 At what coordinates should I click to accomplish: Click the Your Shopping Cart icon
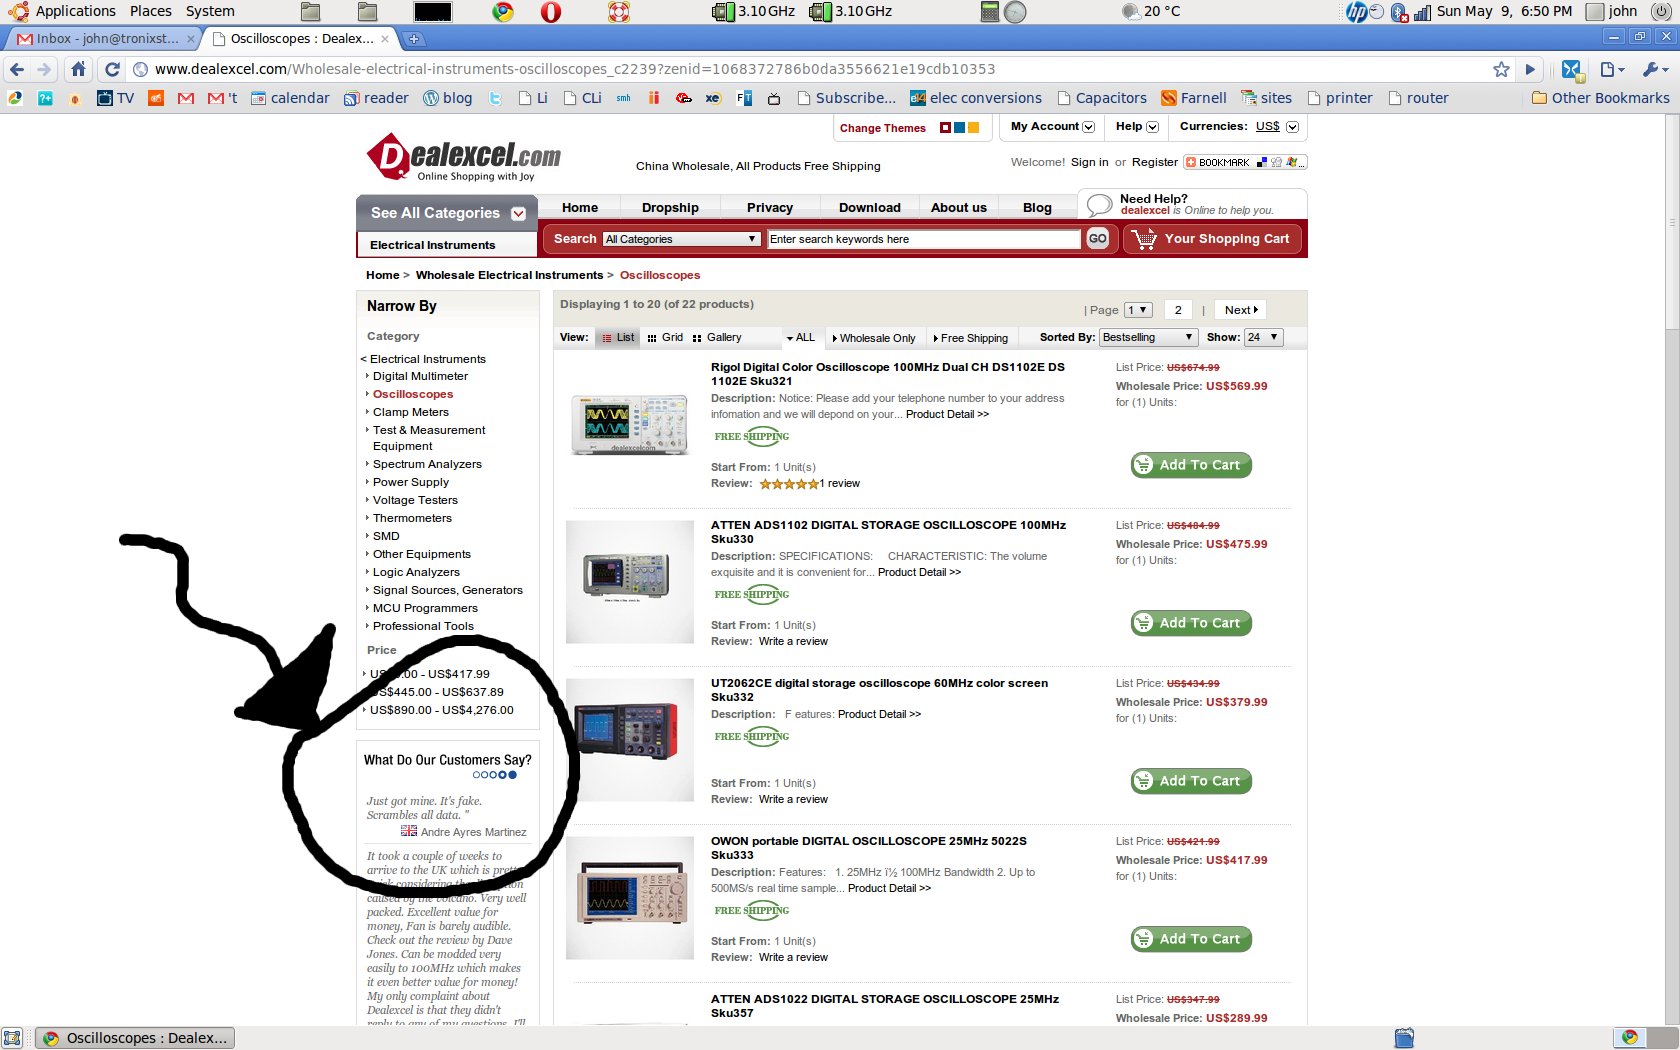[1143, 238]
